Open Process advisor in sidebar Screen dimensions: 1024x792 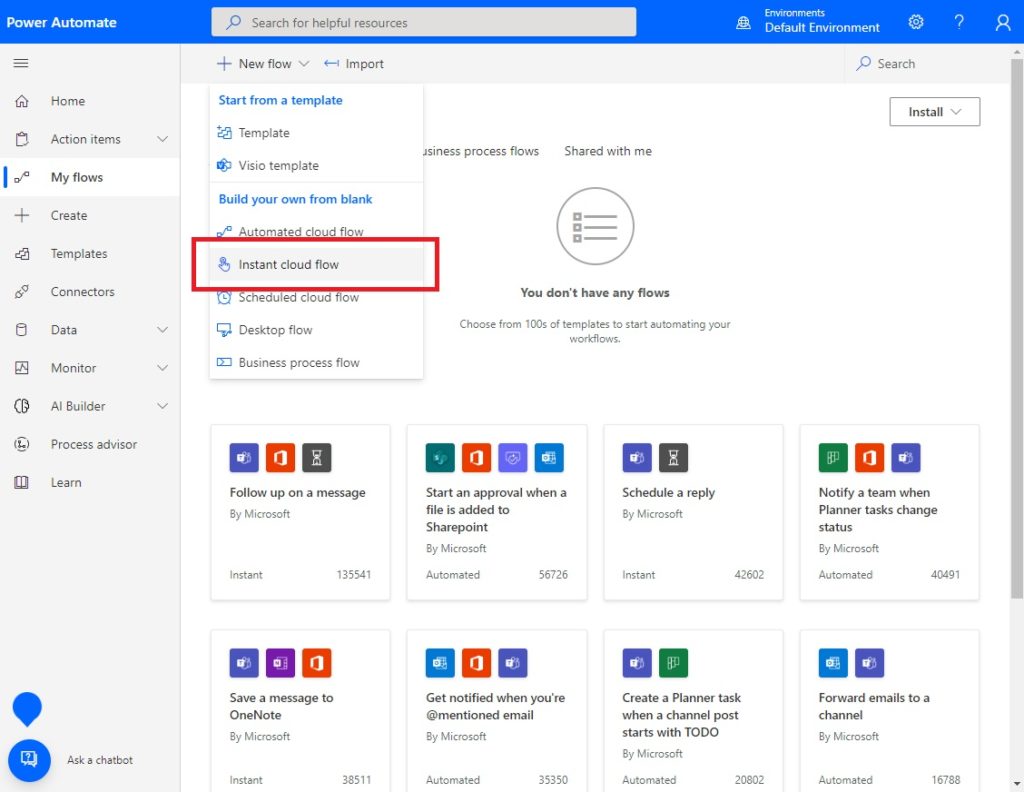click(x=90, y=444)
